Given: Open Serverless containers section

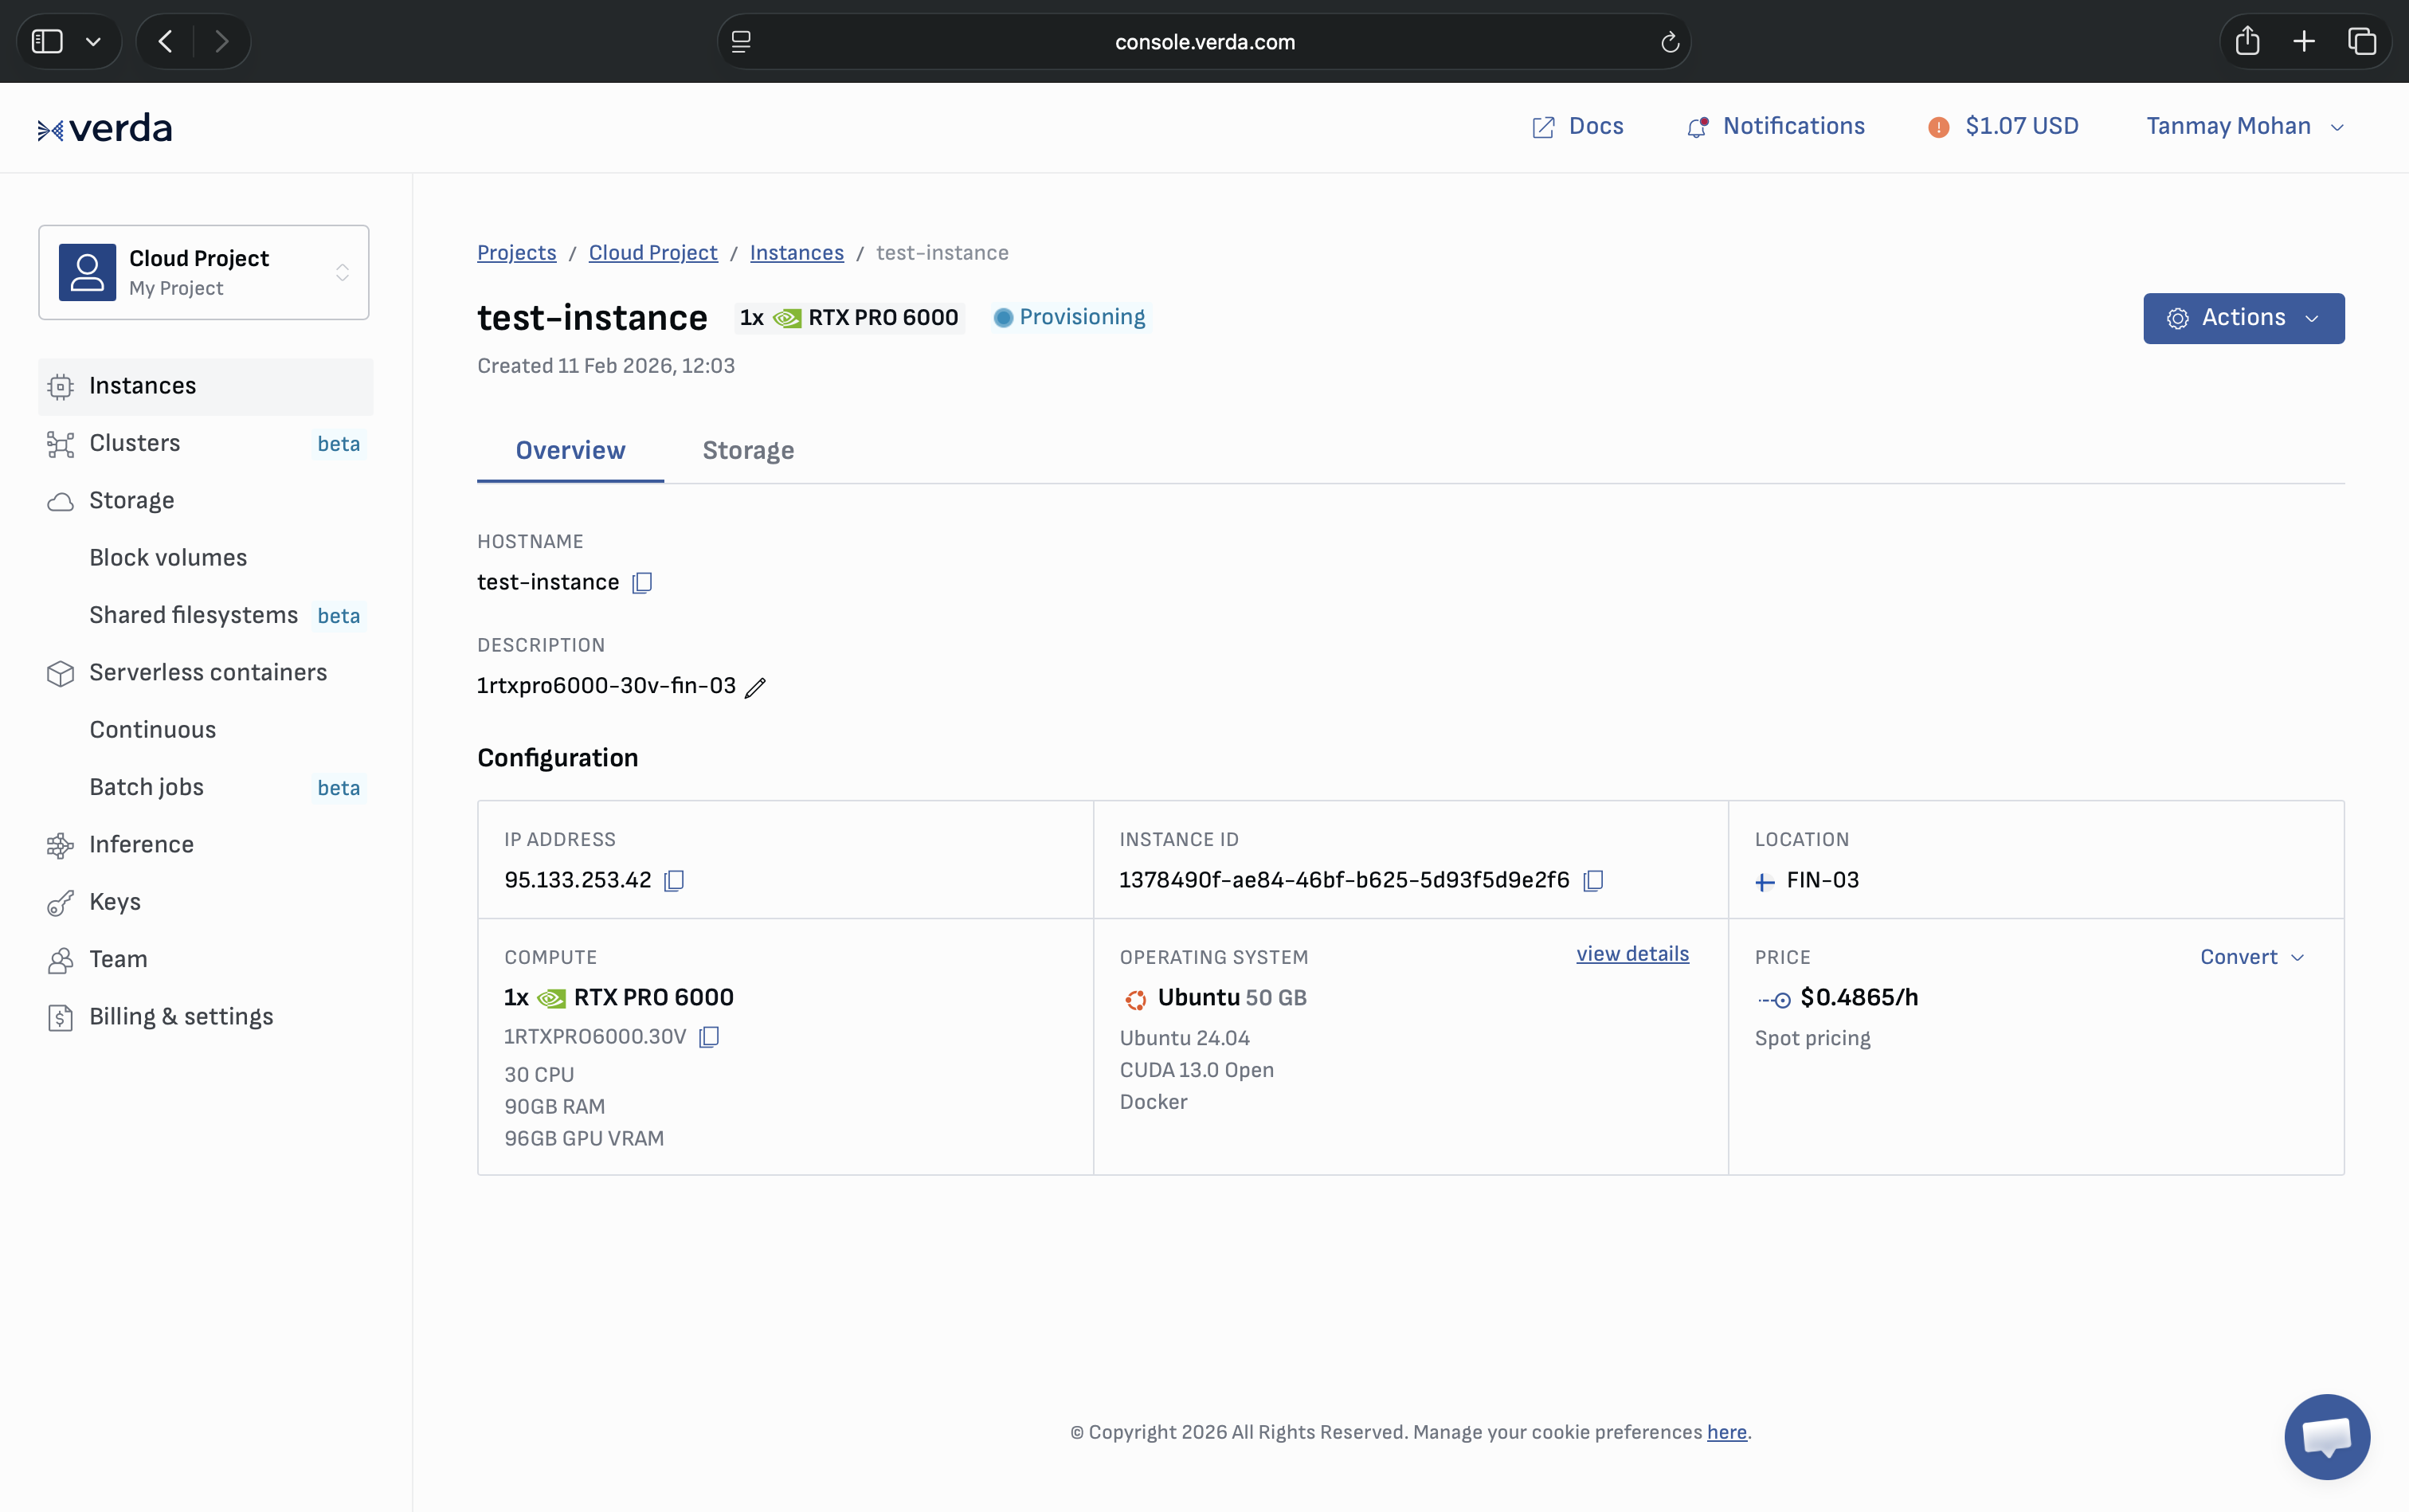Looking at the screenshot, I should click(x=206, y=672).
